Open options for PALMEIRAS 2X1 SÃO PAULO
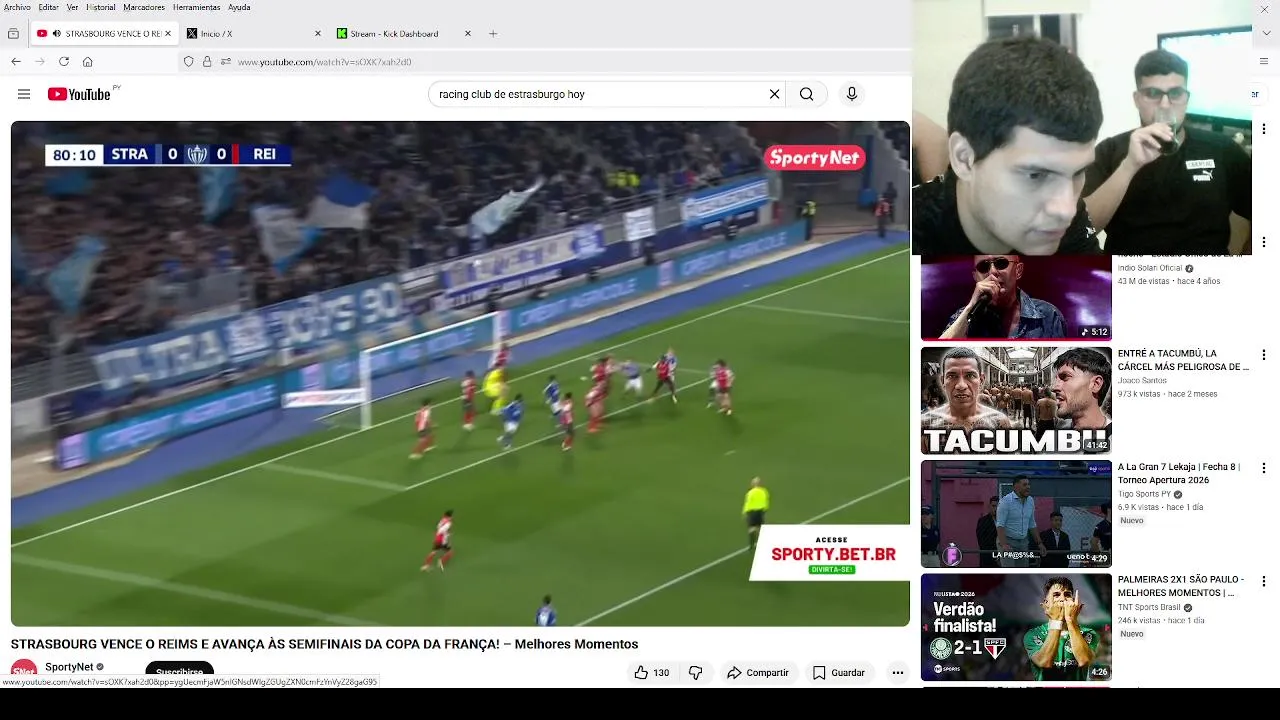 [x=1264, y=581]
